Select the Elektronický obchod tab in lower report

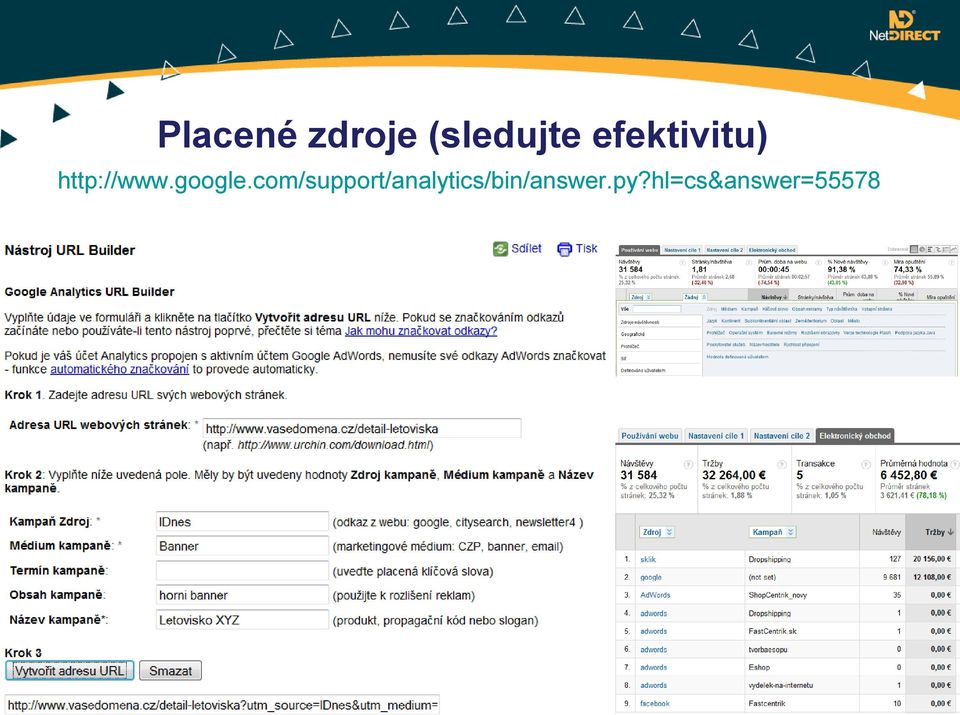click(x=855, y=436)
